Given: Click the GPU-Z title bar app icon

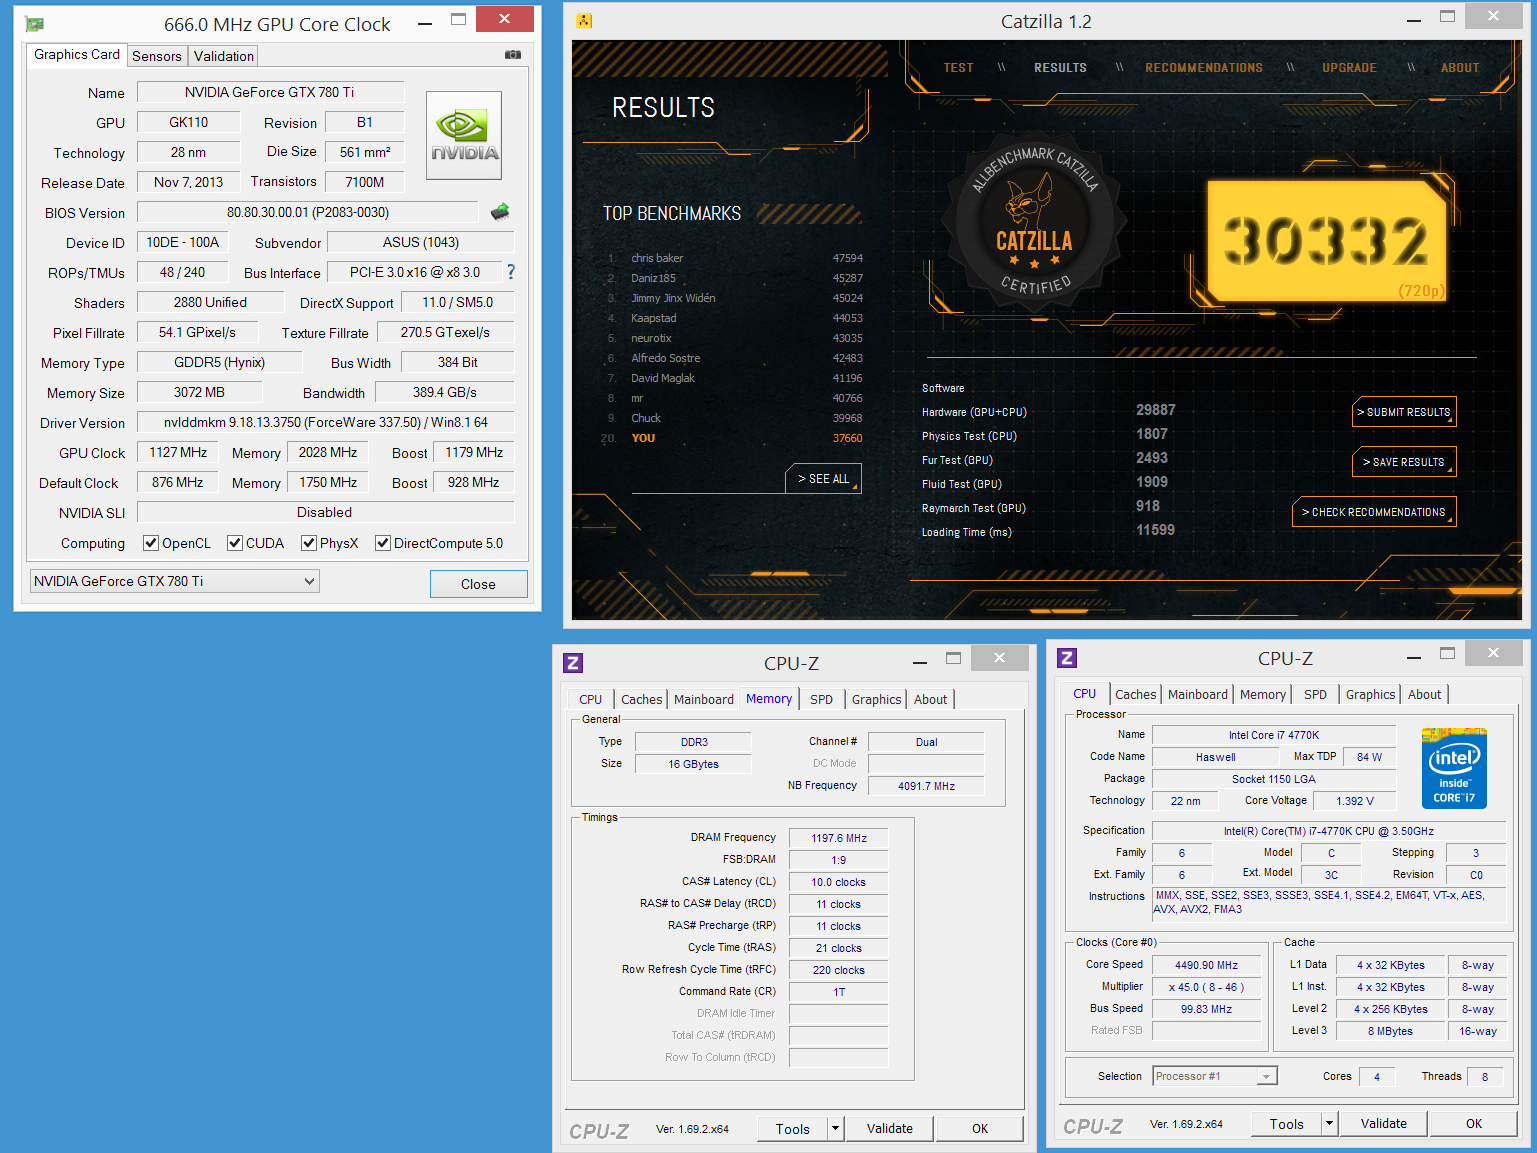Looking at the screenshot, I should pos(35,24).
